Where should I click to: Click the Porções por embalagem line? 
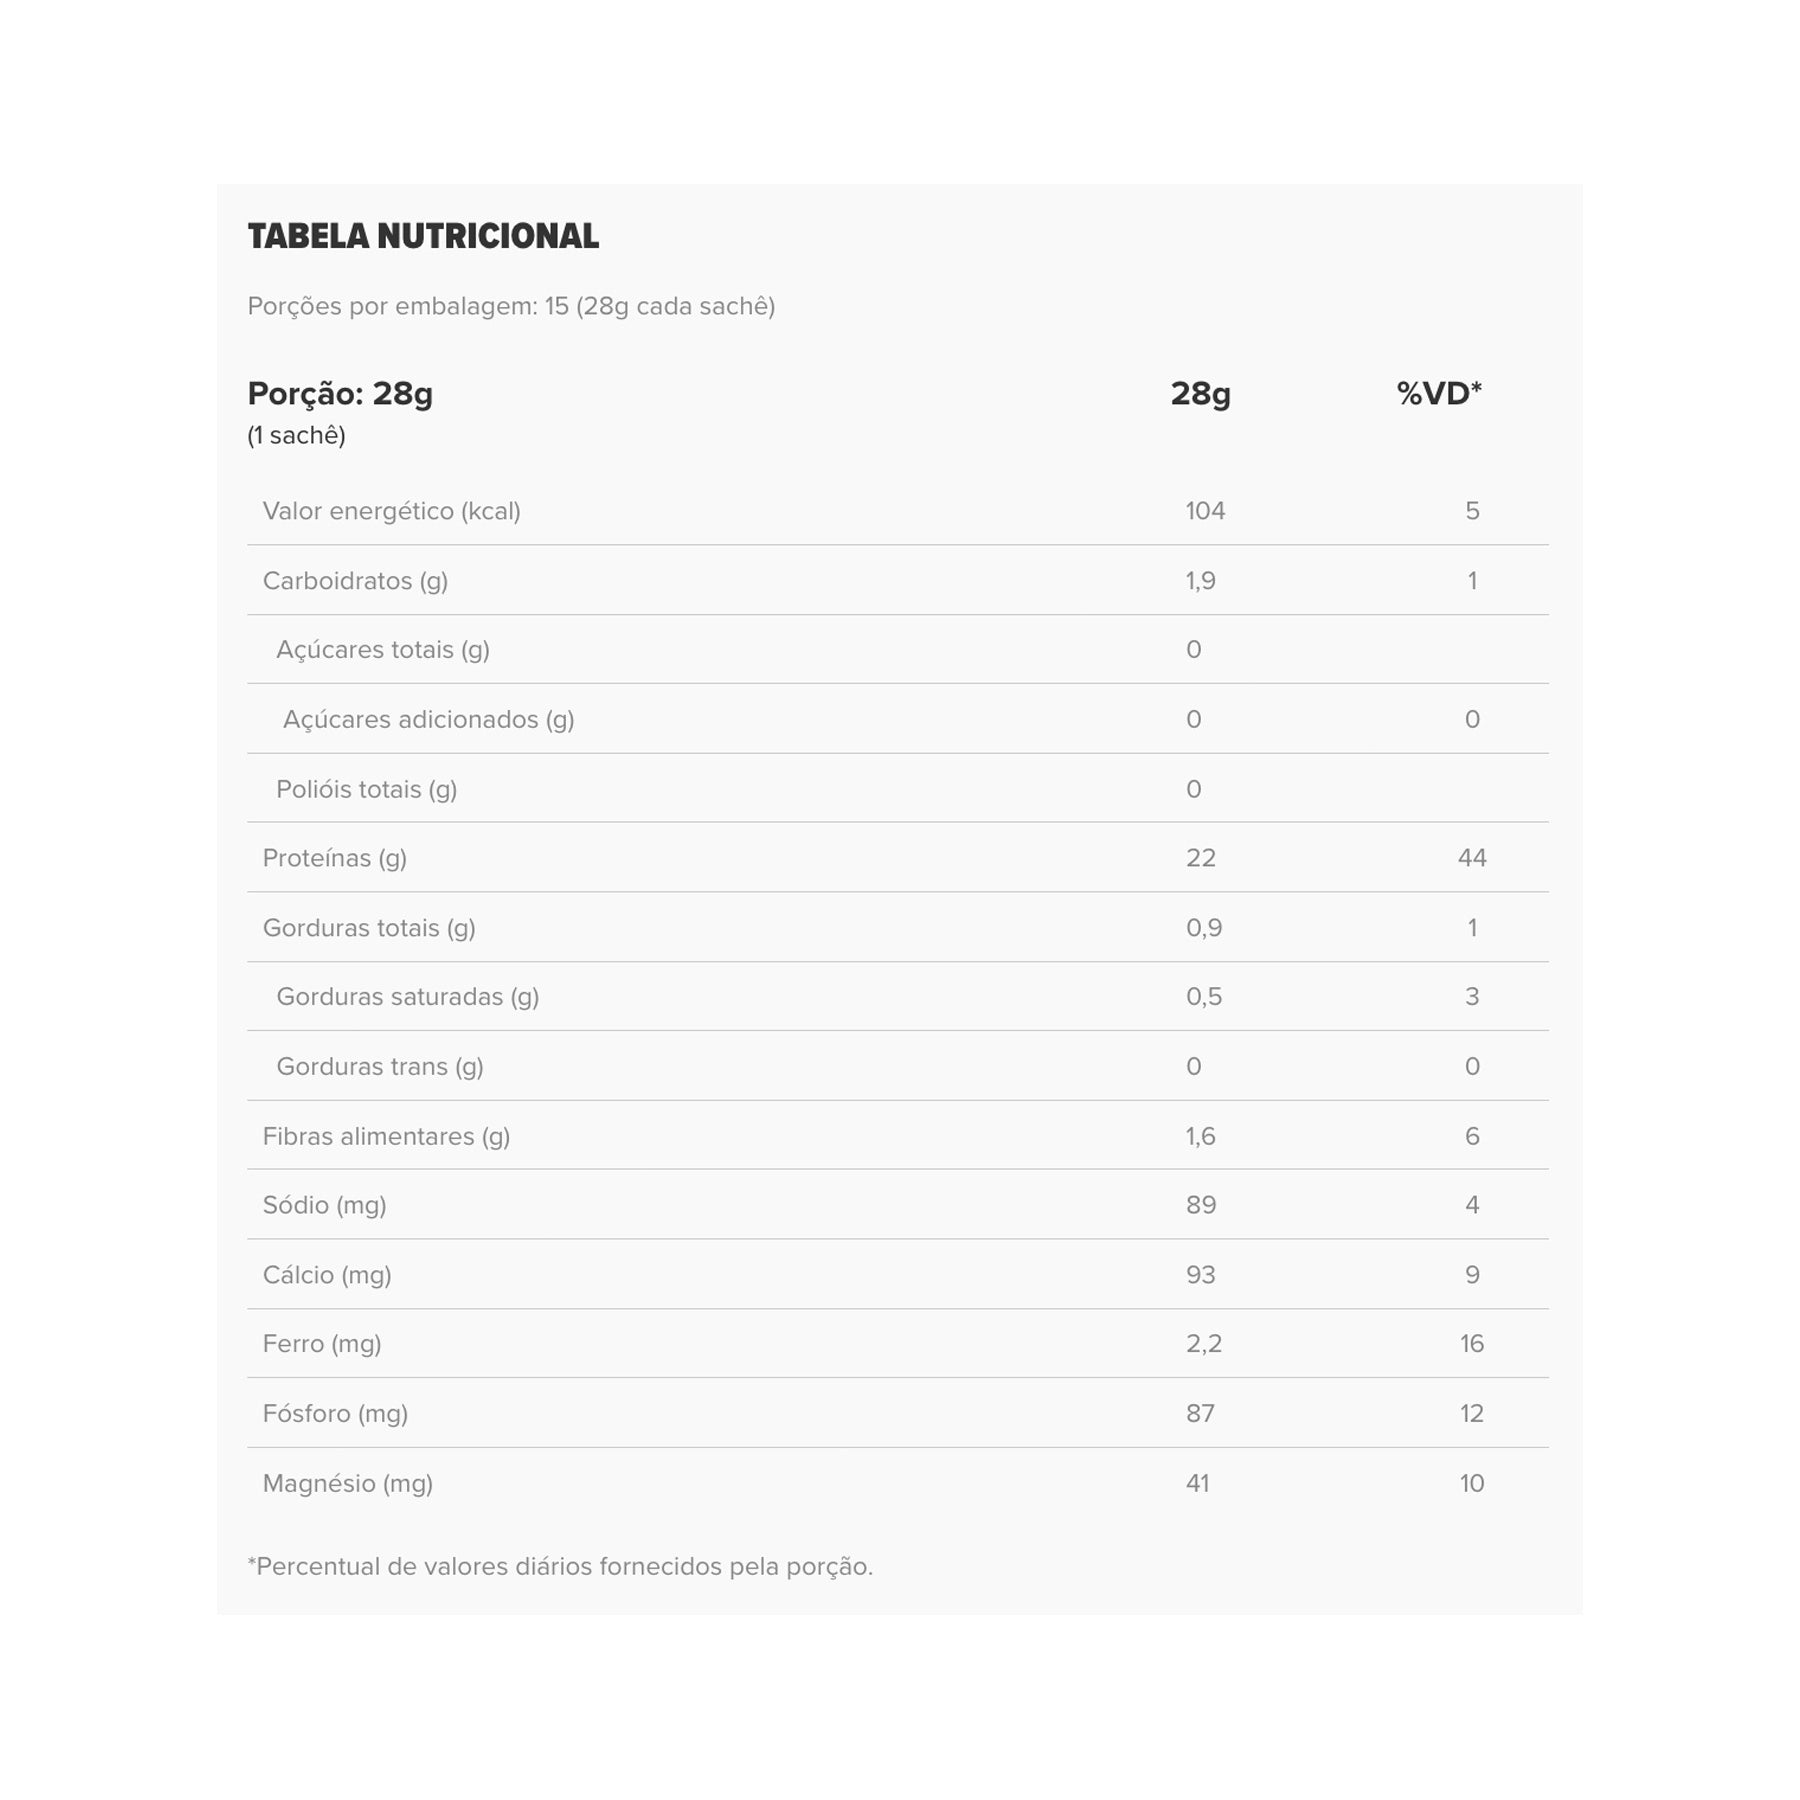[511, 306]
